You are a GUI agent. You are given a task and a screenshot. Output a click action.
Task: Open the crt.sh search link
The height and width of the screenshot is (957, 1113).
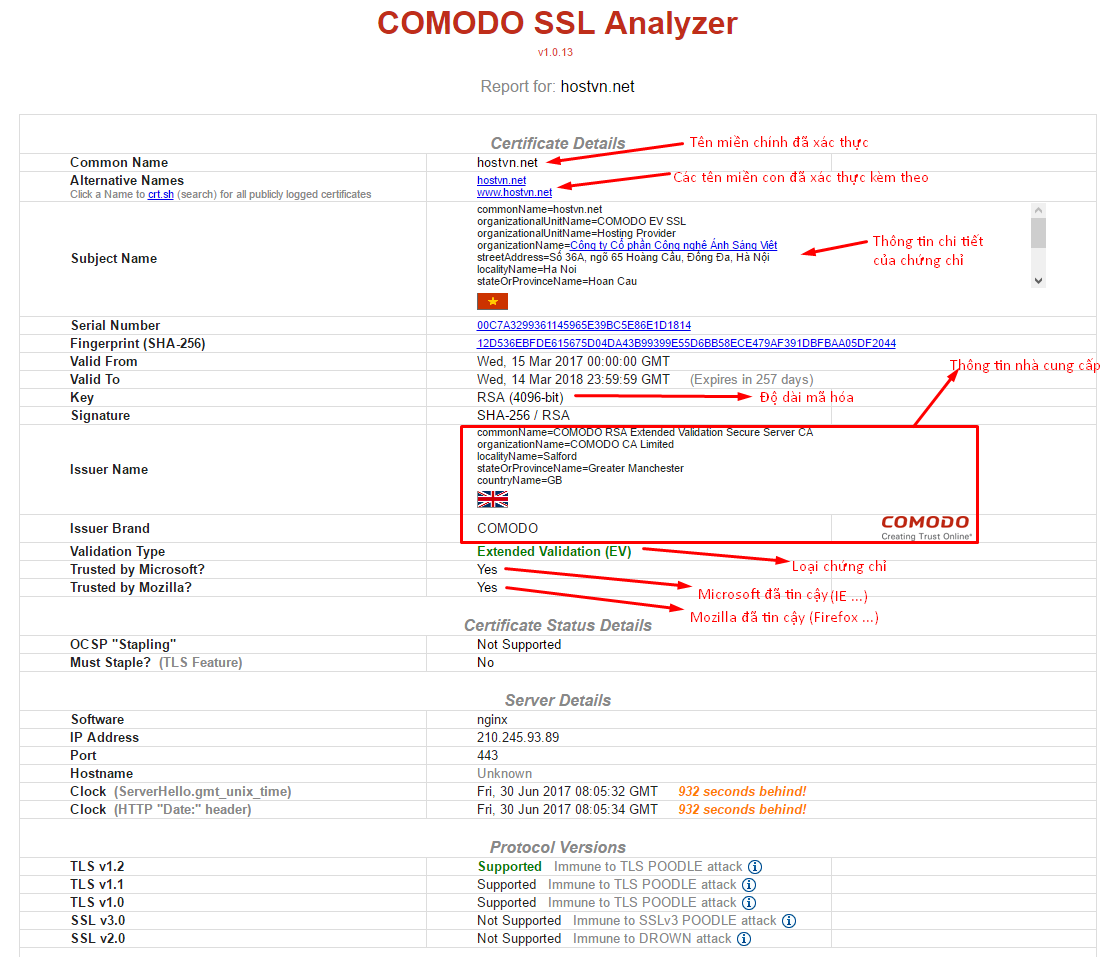click(x=160, y=195)
